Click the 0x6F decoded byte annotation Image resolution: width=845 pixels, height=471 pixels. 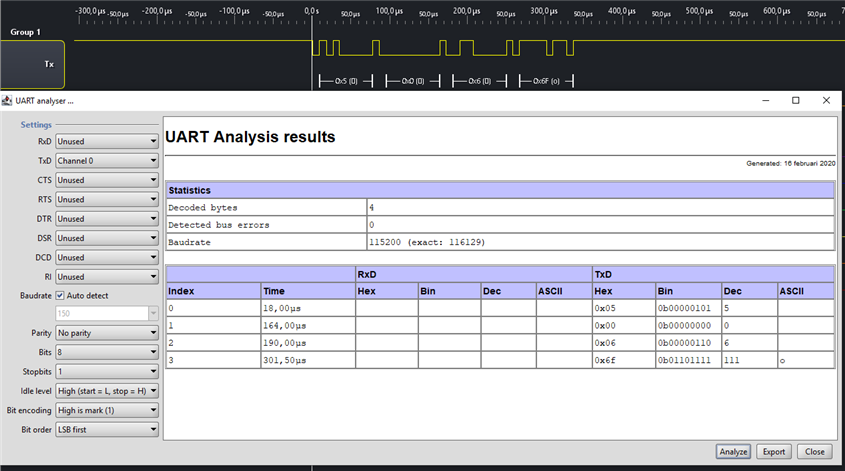[x=545, y=81]
